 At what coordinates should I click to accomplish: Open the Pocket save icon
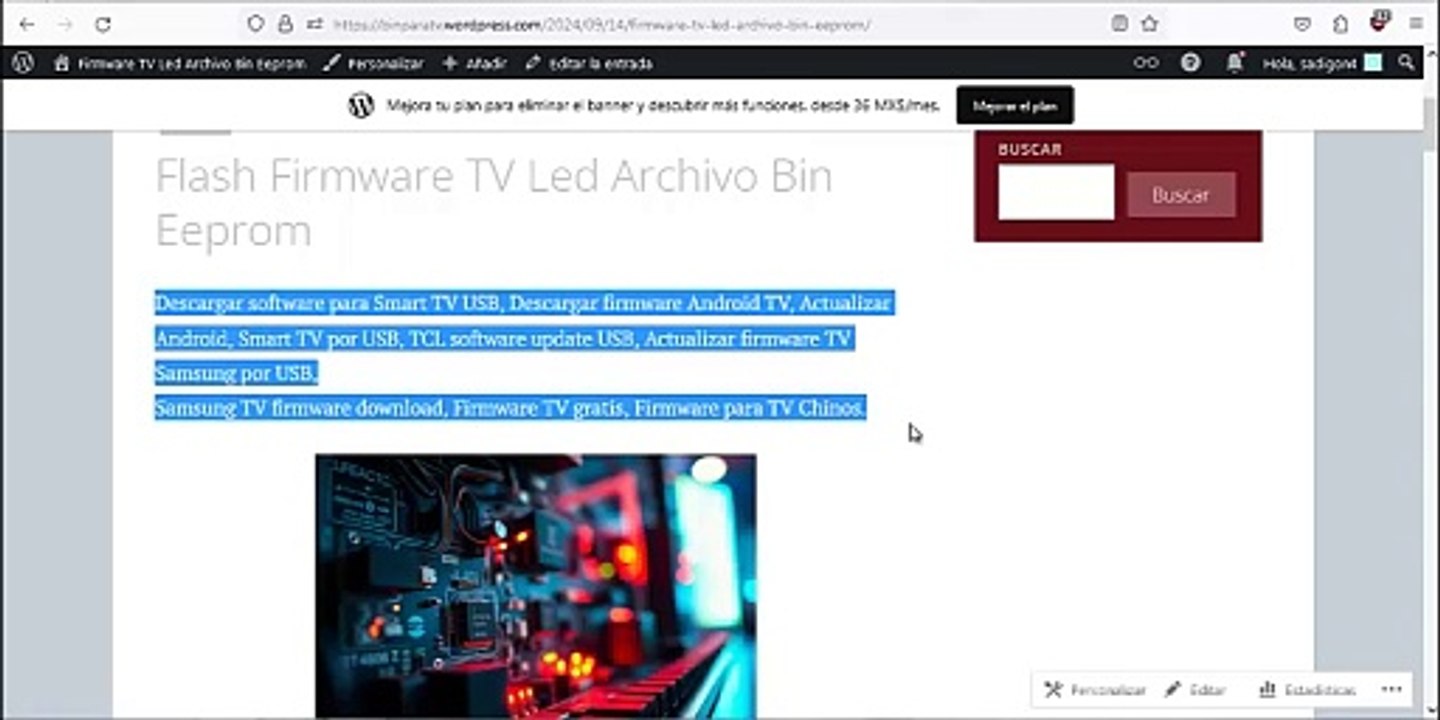pyautogui.click(x=1302, y=24)
